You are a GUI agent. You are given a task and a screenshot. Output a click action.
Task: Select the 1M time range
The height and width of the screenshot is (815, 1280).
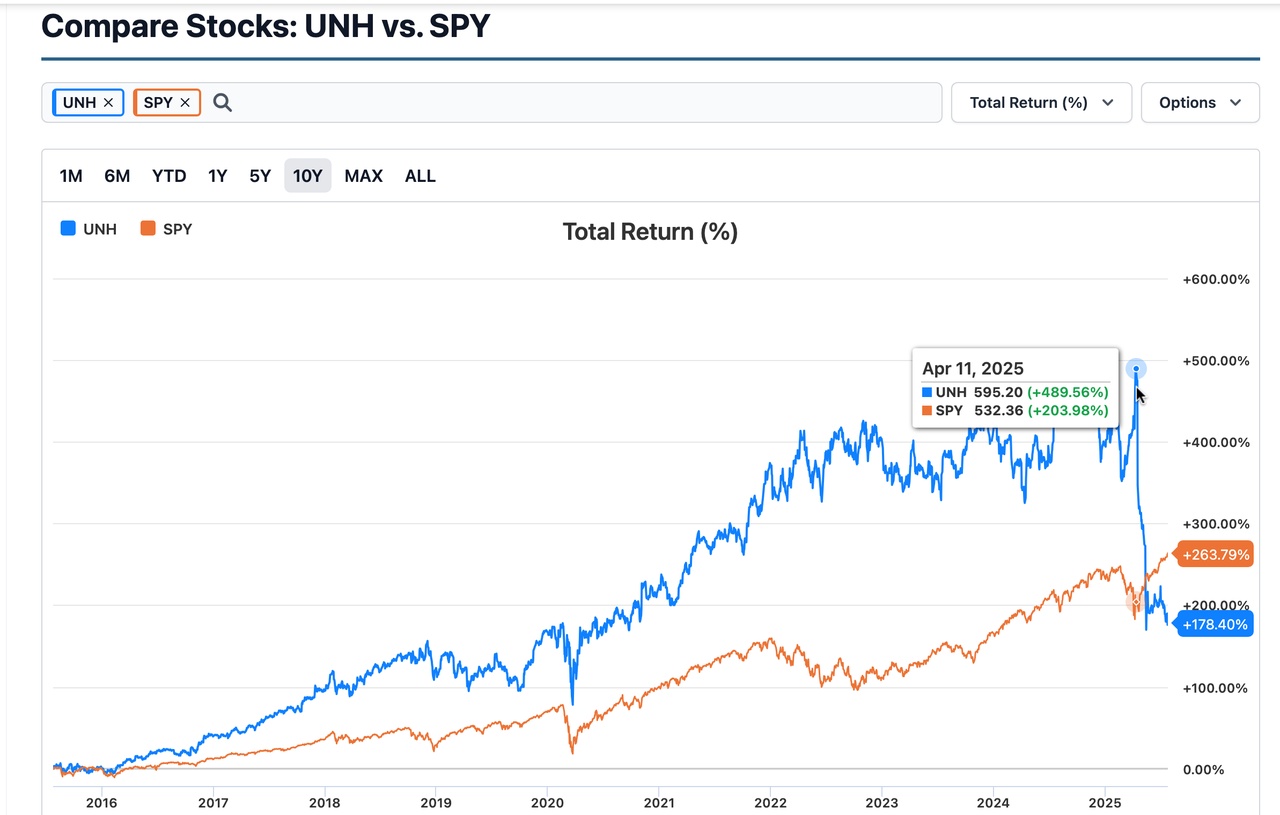(71, 176)
